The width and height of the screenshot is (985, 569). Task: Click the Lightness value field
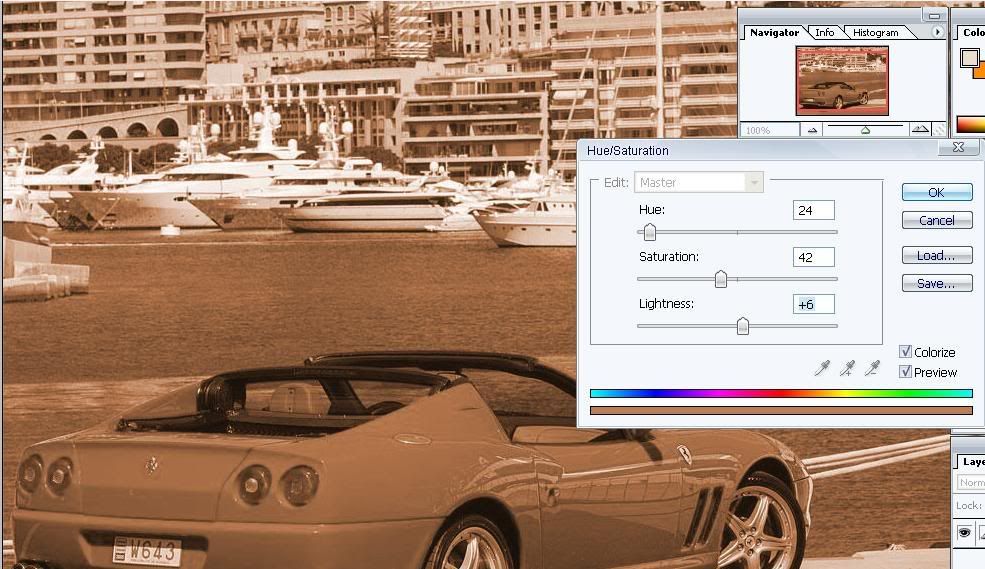[814, 304]
